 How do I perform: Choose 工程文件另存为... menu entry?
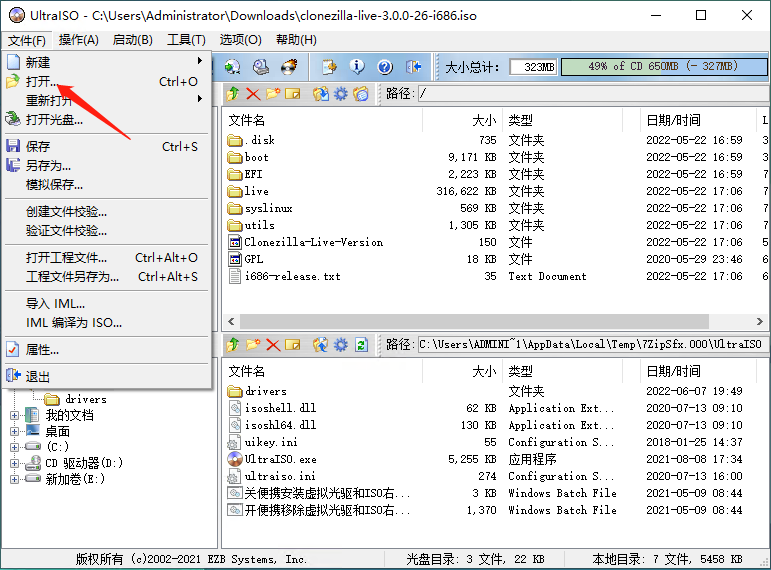[x=107, y=277]
